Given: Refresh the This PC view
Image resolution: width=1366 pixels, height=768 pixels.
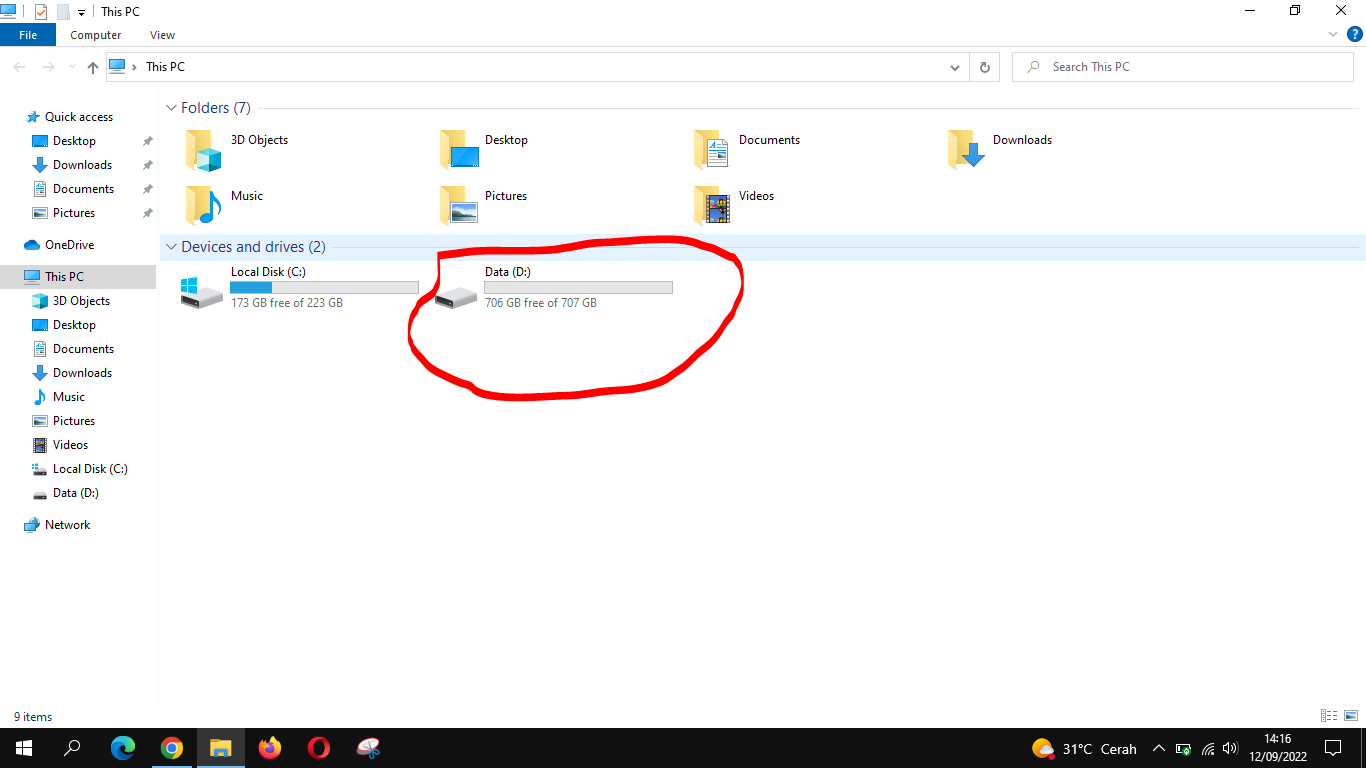Looking at the screenshot, I should click(984, 67).
